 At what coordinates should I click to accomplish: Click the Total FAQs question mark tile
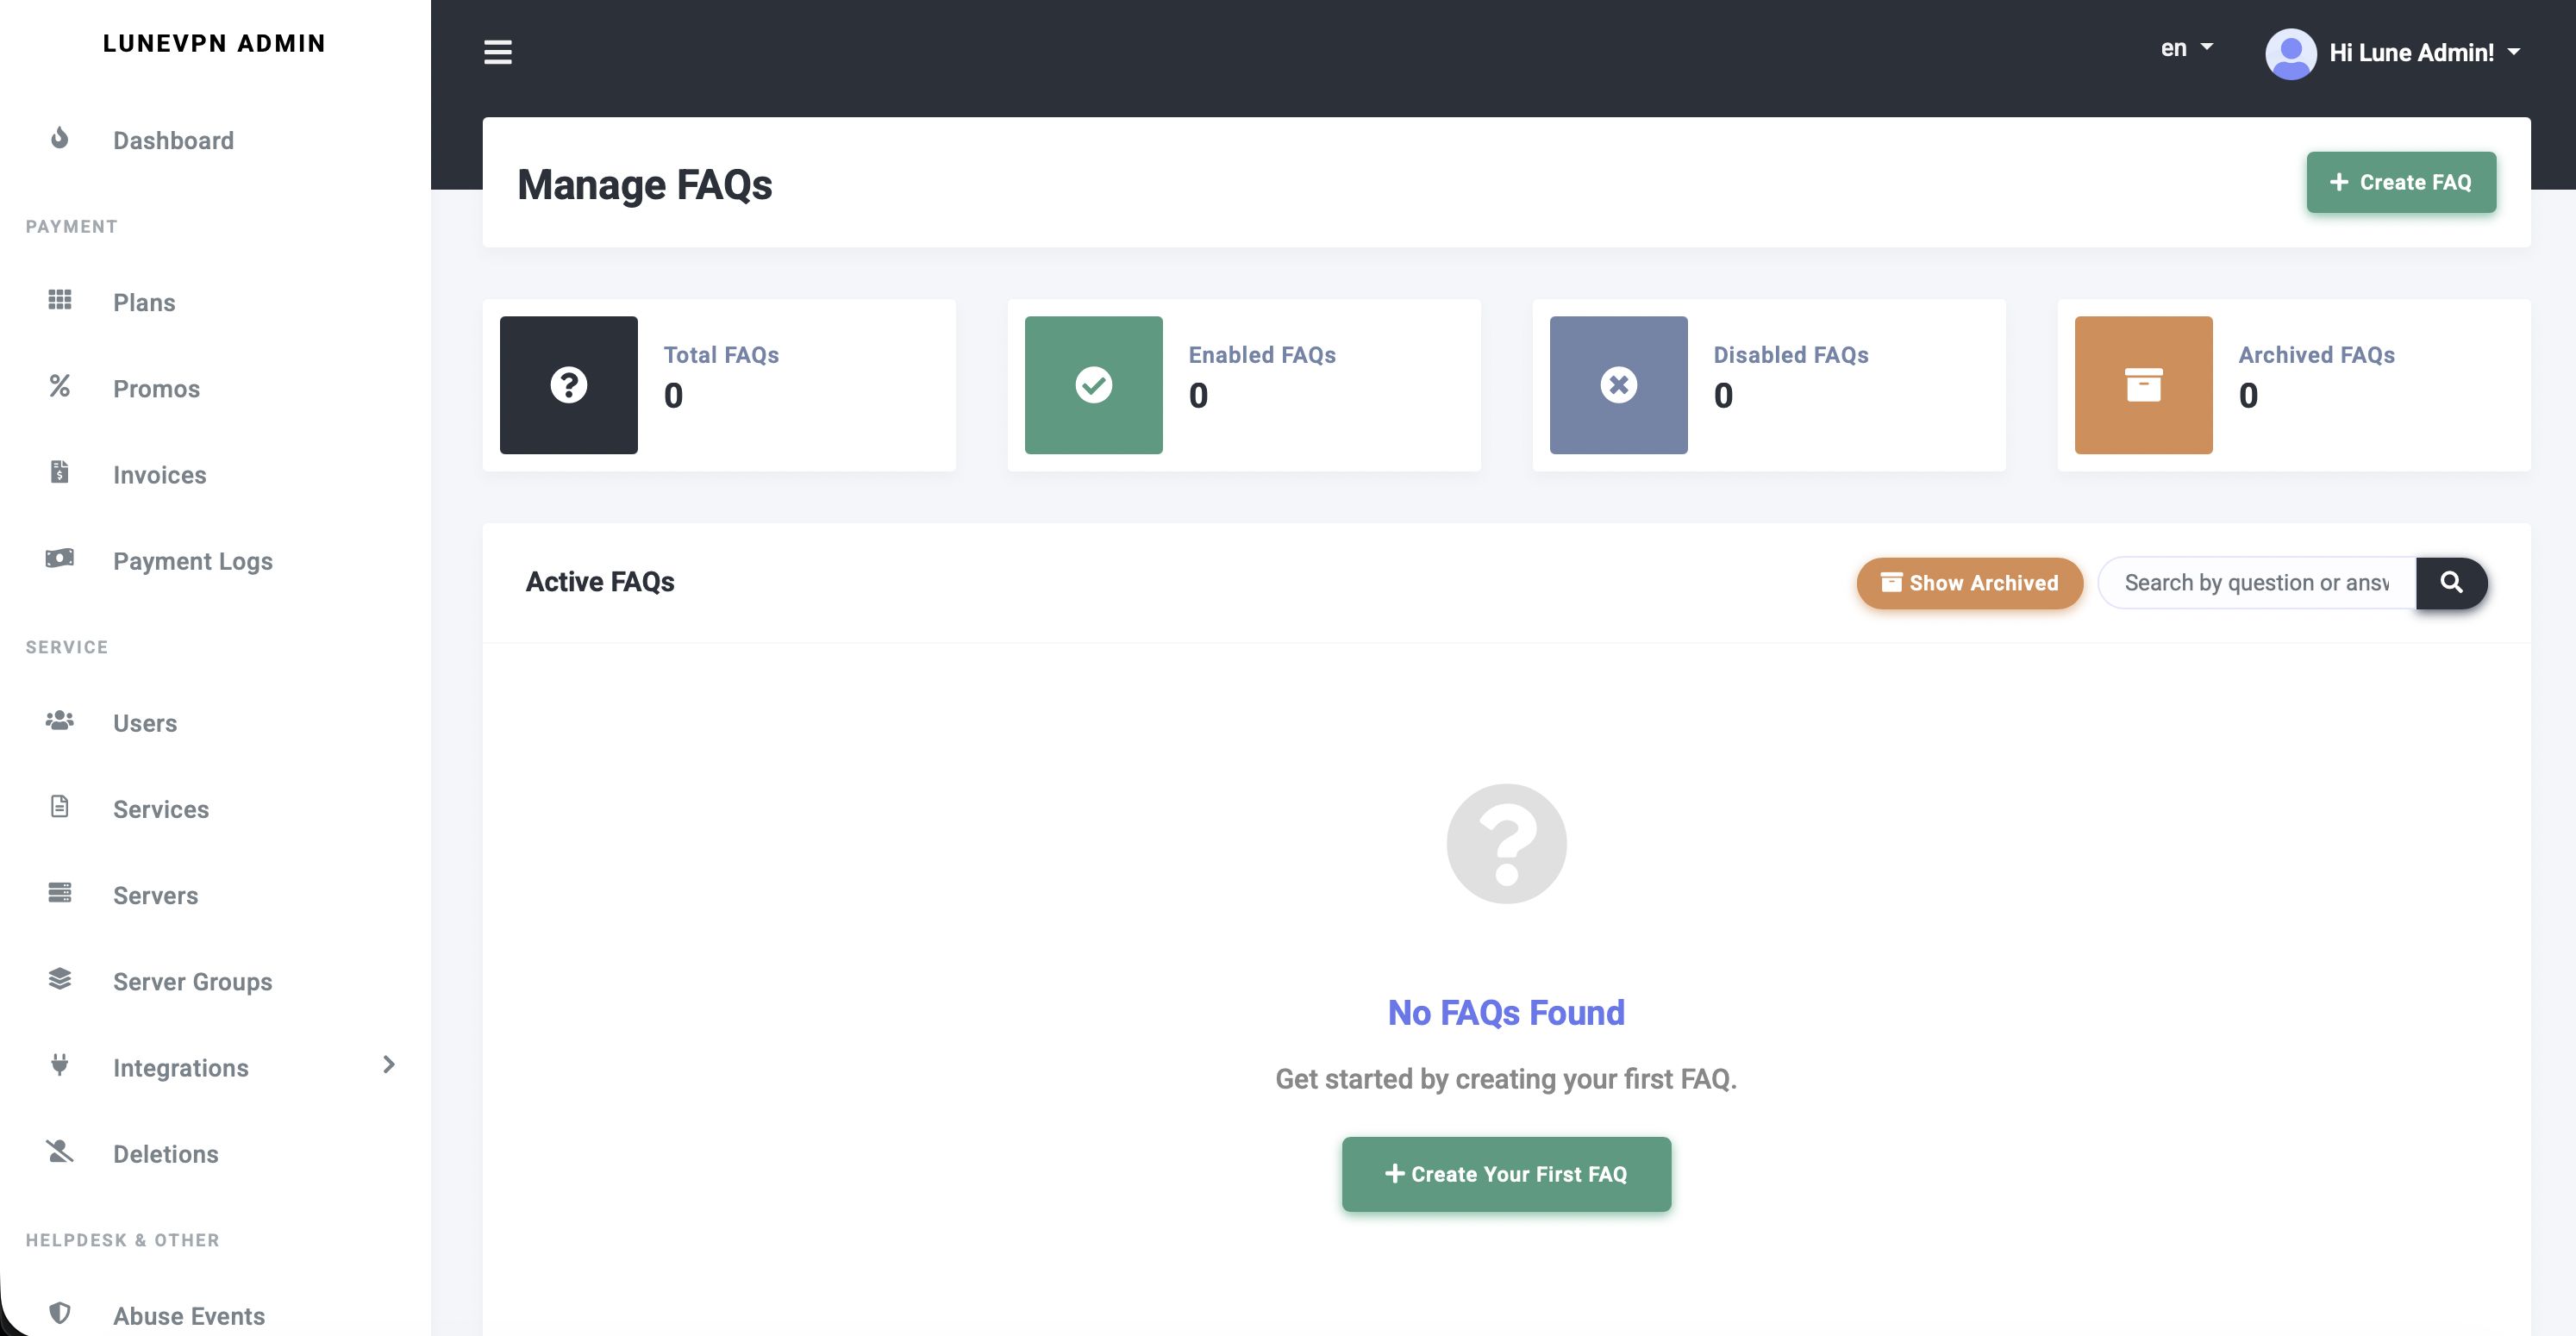pyautogui.click(x=568, y=385)
